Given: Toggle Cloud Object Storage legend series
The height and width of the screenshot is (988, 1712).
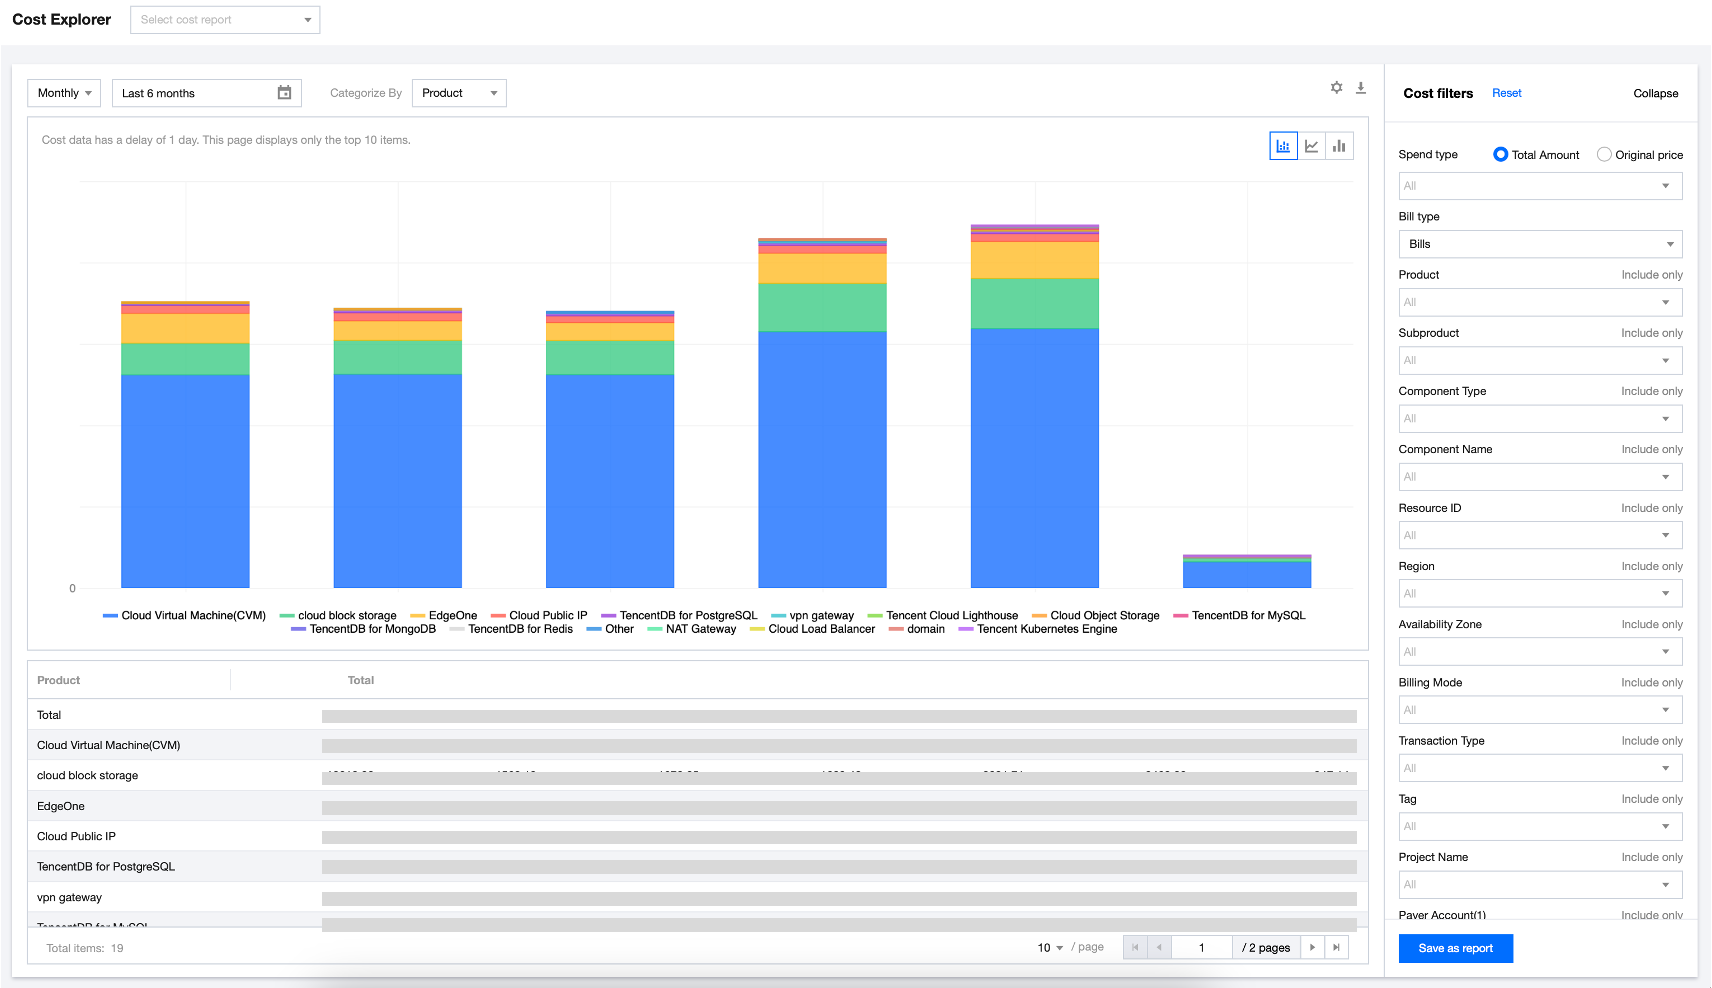Looking at the screenshot, I should pyautogui.click(x=1096, y=616).
